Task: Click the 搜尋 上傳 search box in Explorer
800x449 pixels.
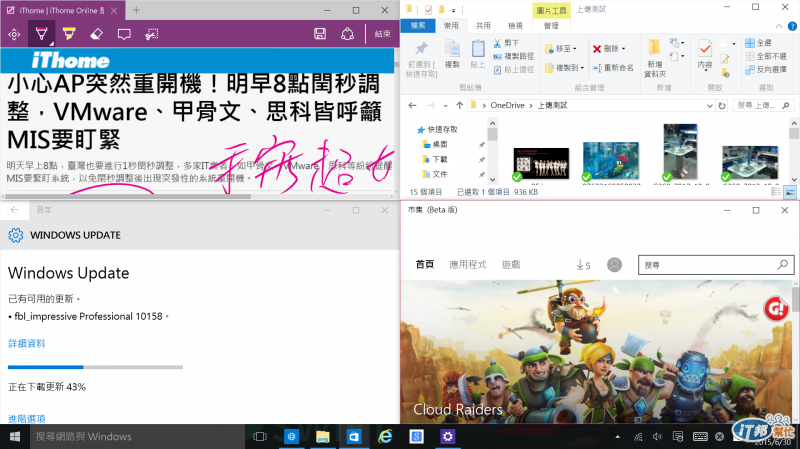Action: click(x=763, y=106)
